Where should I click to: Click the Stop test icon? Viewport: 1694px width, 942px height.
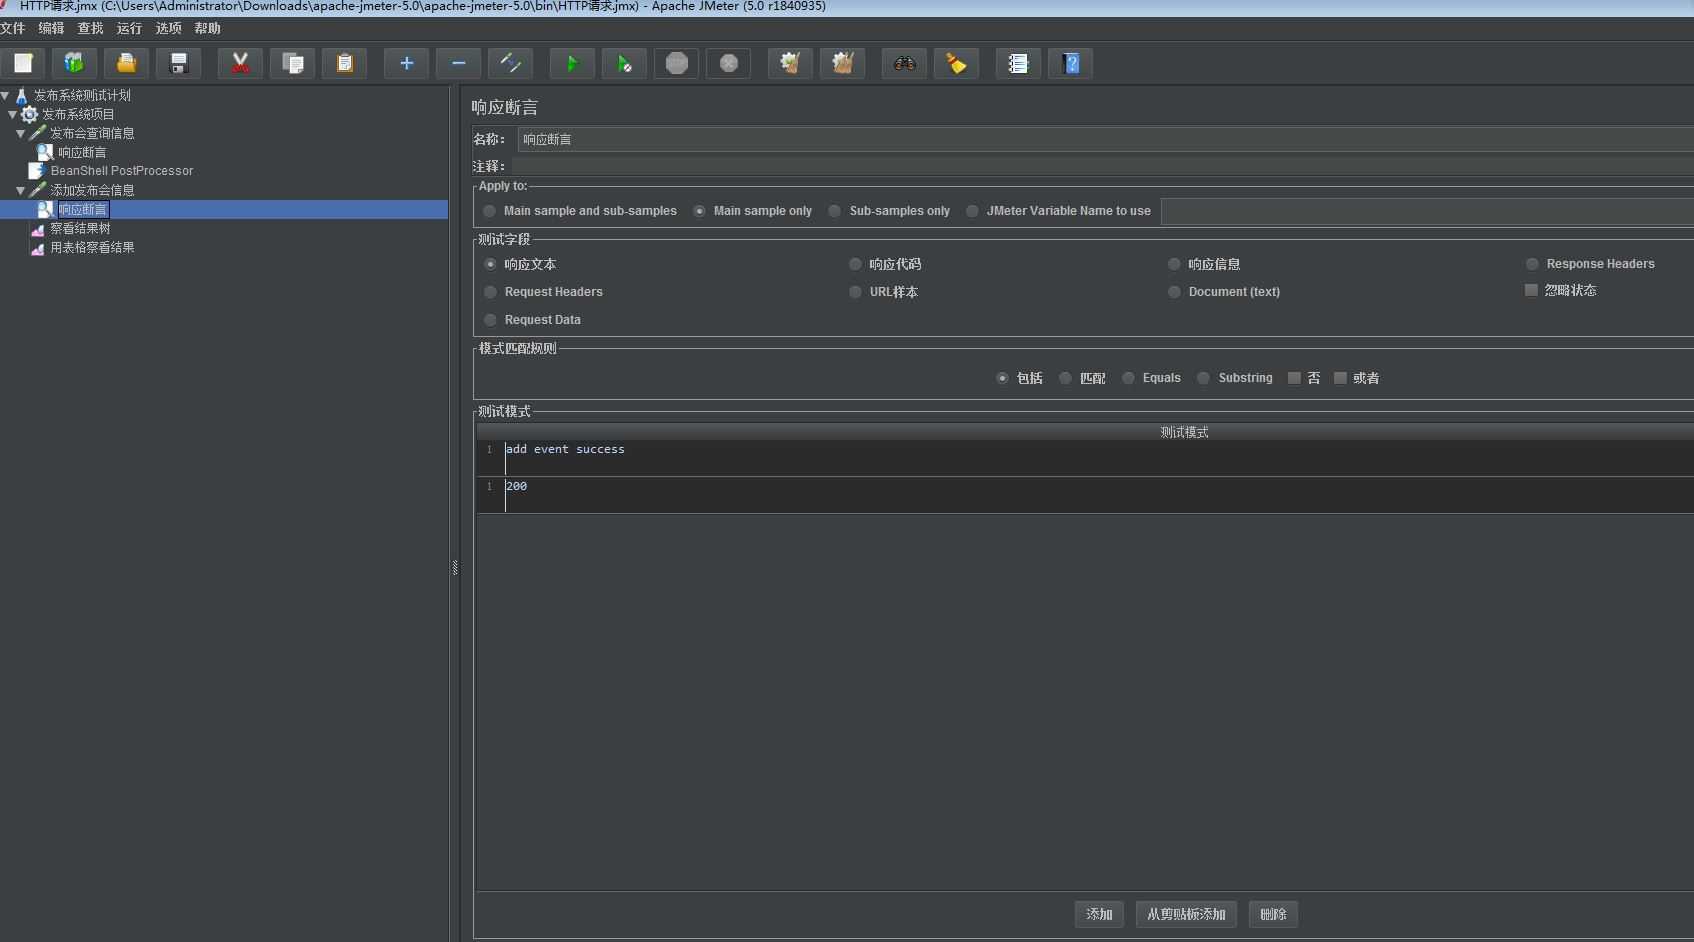pos(677,63)
